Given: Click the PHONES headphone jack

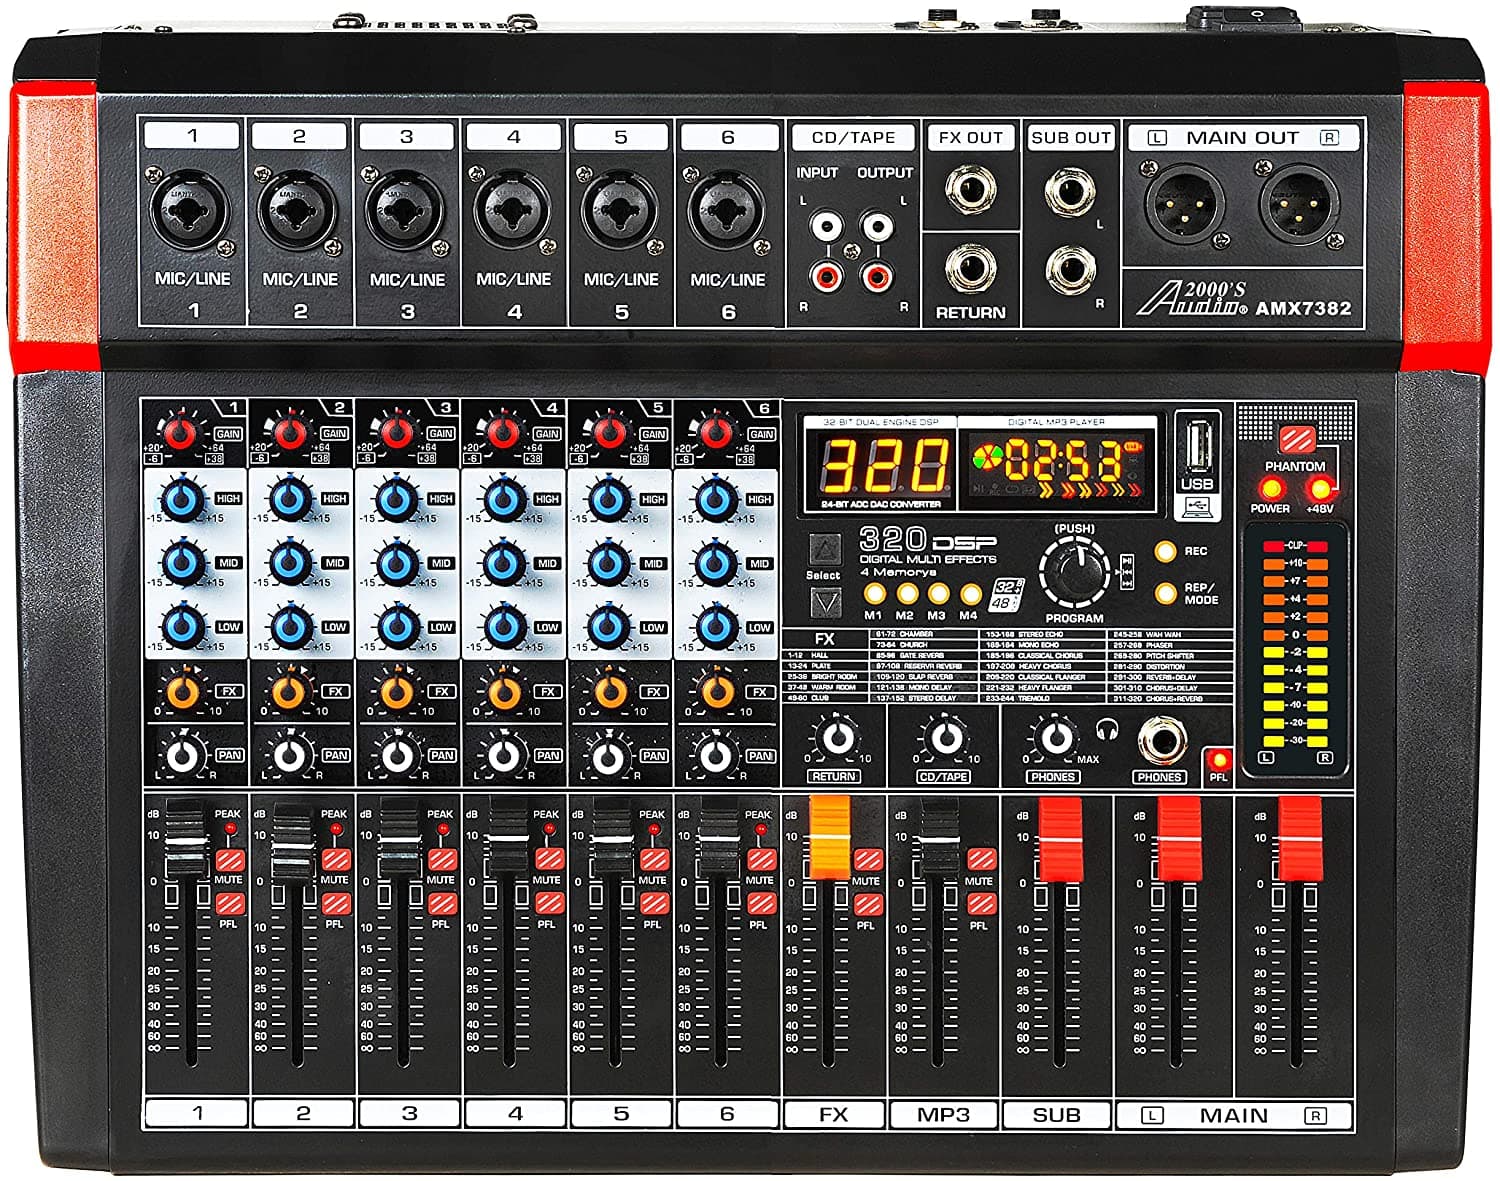Looking at the screenshot, I should click(1162, 742).
